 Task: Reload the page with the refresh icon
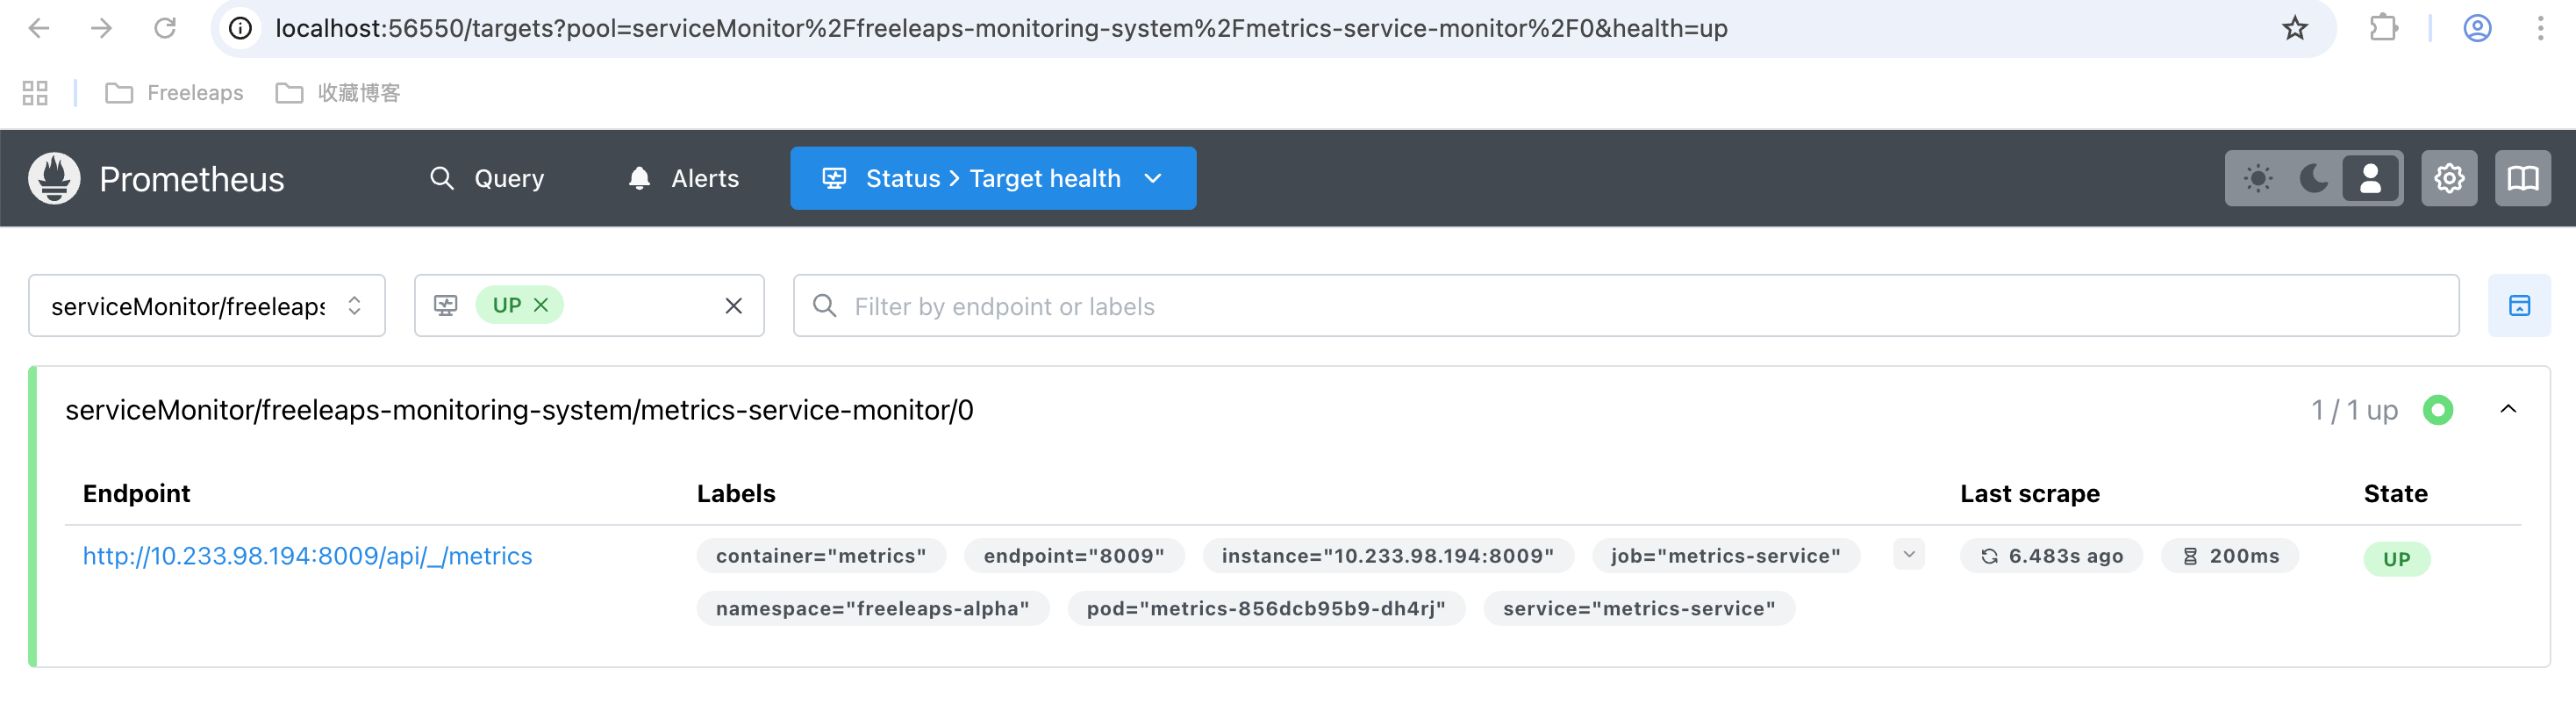tap(165, 28)
